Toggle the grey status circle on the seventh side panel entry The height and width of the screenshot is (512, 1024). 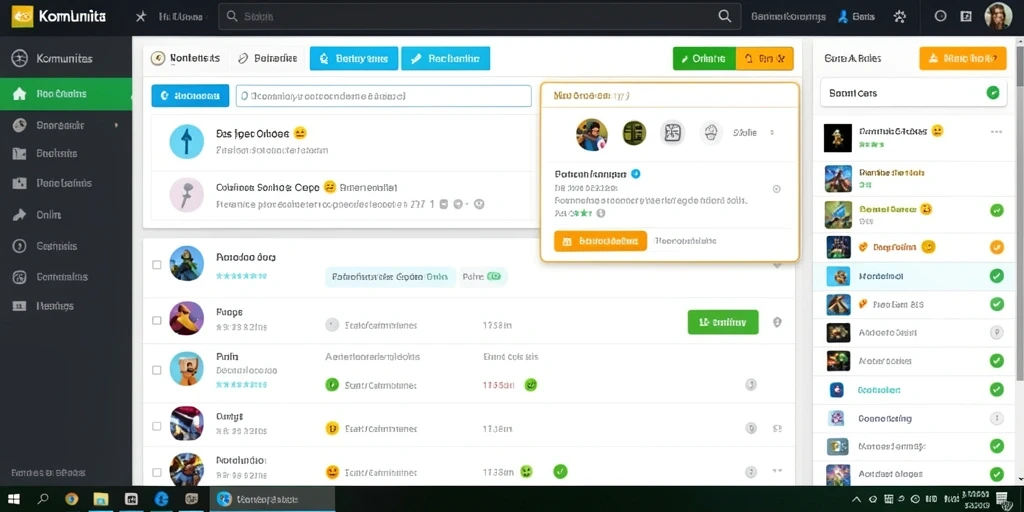pos(997,332)
